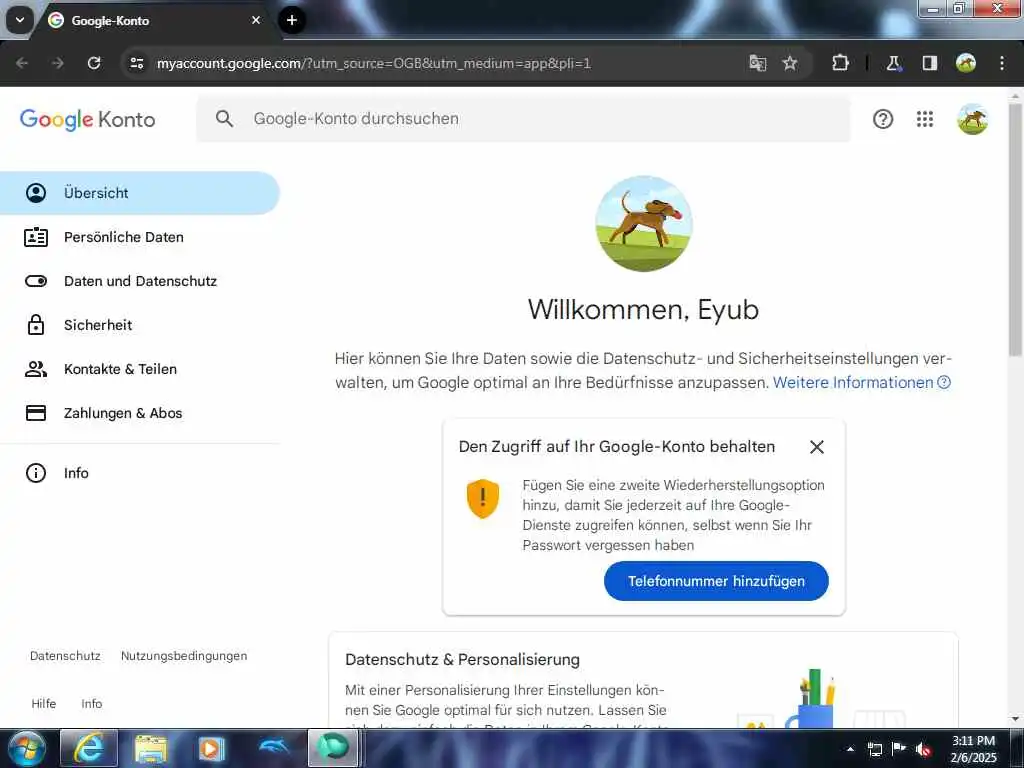The image size is (1024, 768).
Task: Bookmark this page with the star
Action: (790, 63)
